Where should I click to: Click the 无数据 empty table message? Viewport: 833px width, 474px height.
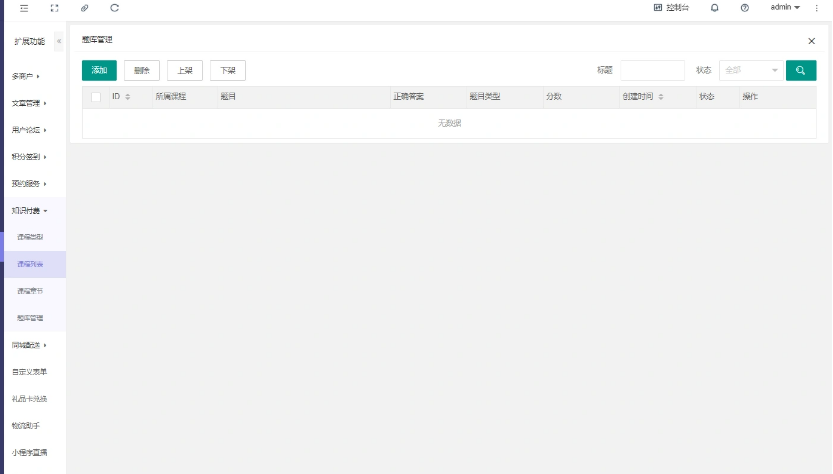[449, 123]
